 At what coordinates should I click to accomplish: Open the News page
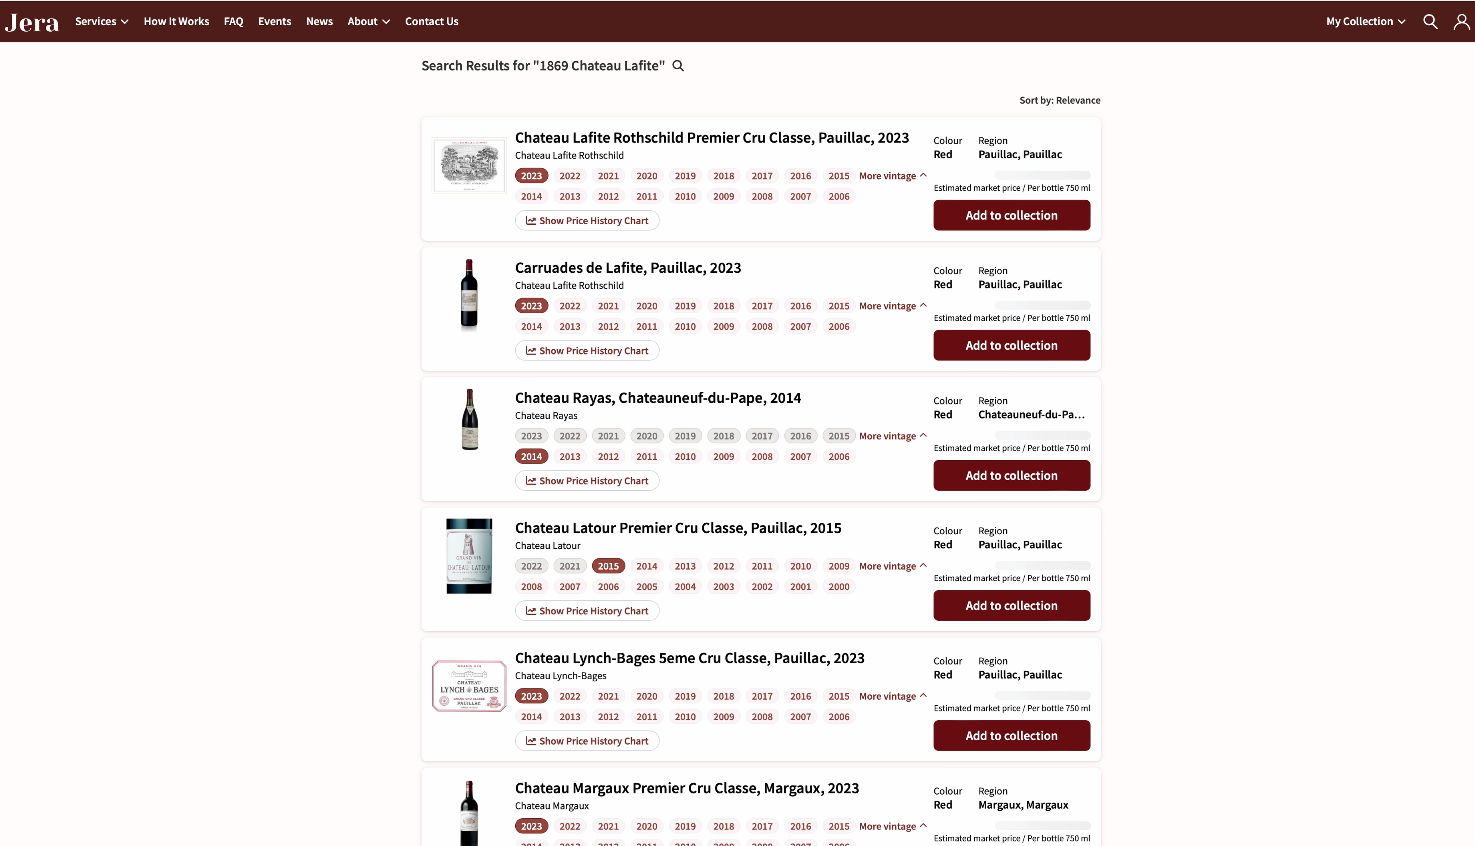320,21
